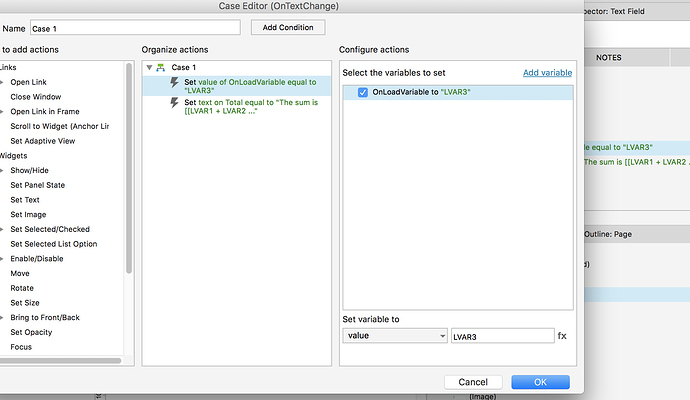Click the LVAR3 value input field
The width and height of the screenshot is (690, 400).
pyautogui.click(x=502, y=336)
